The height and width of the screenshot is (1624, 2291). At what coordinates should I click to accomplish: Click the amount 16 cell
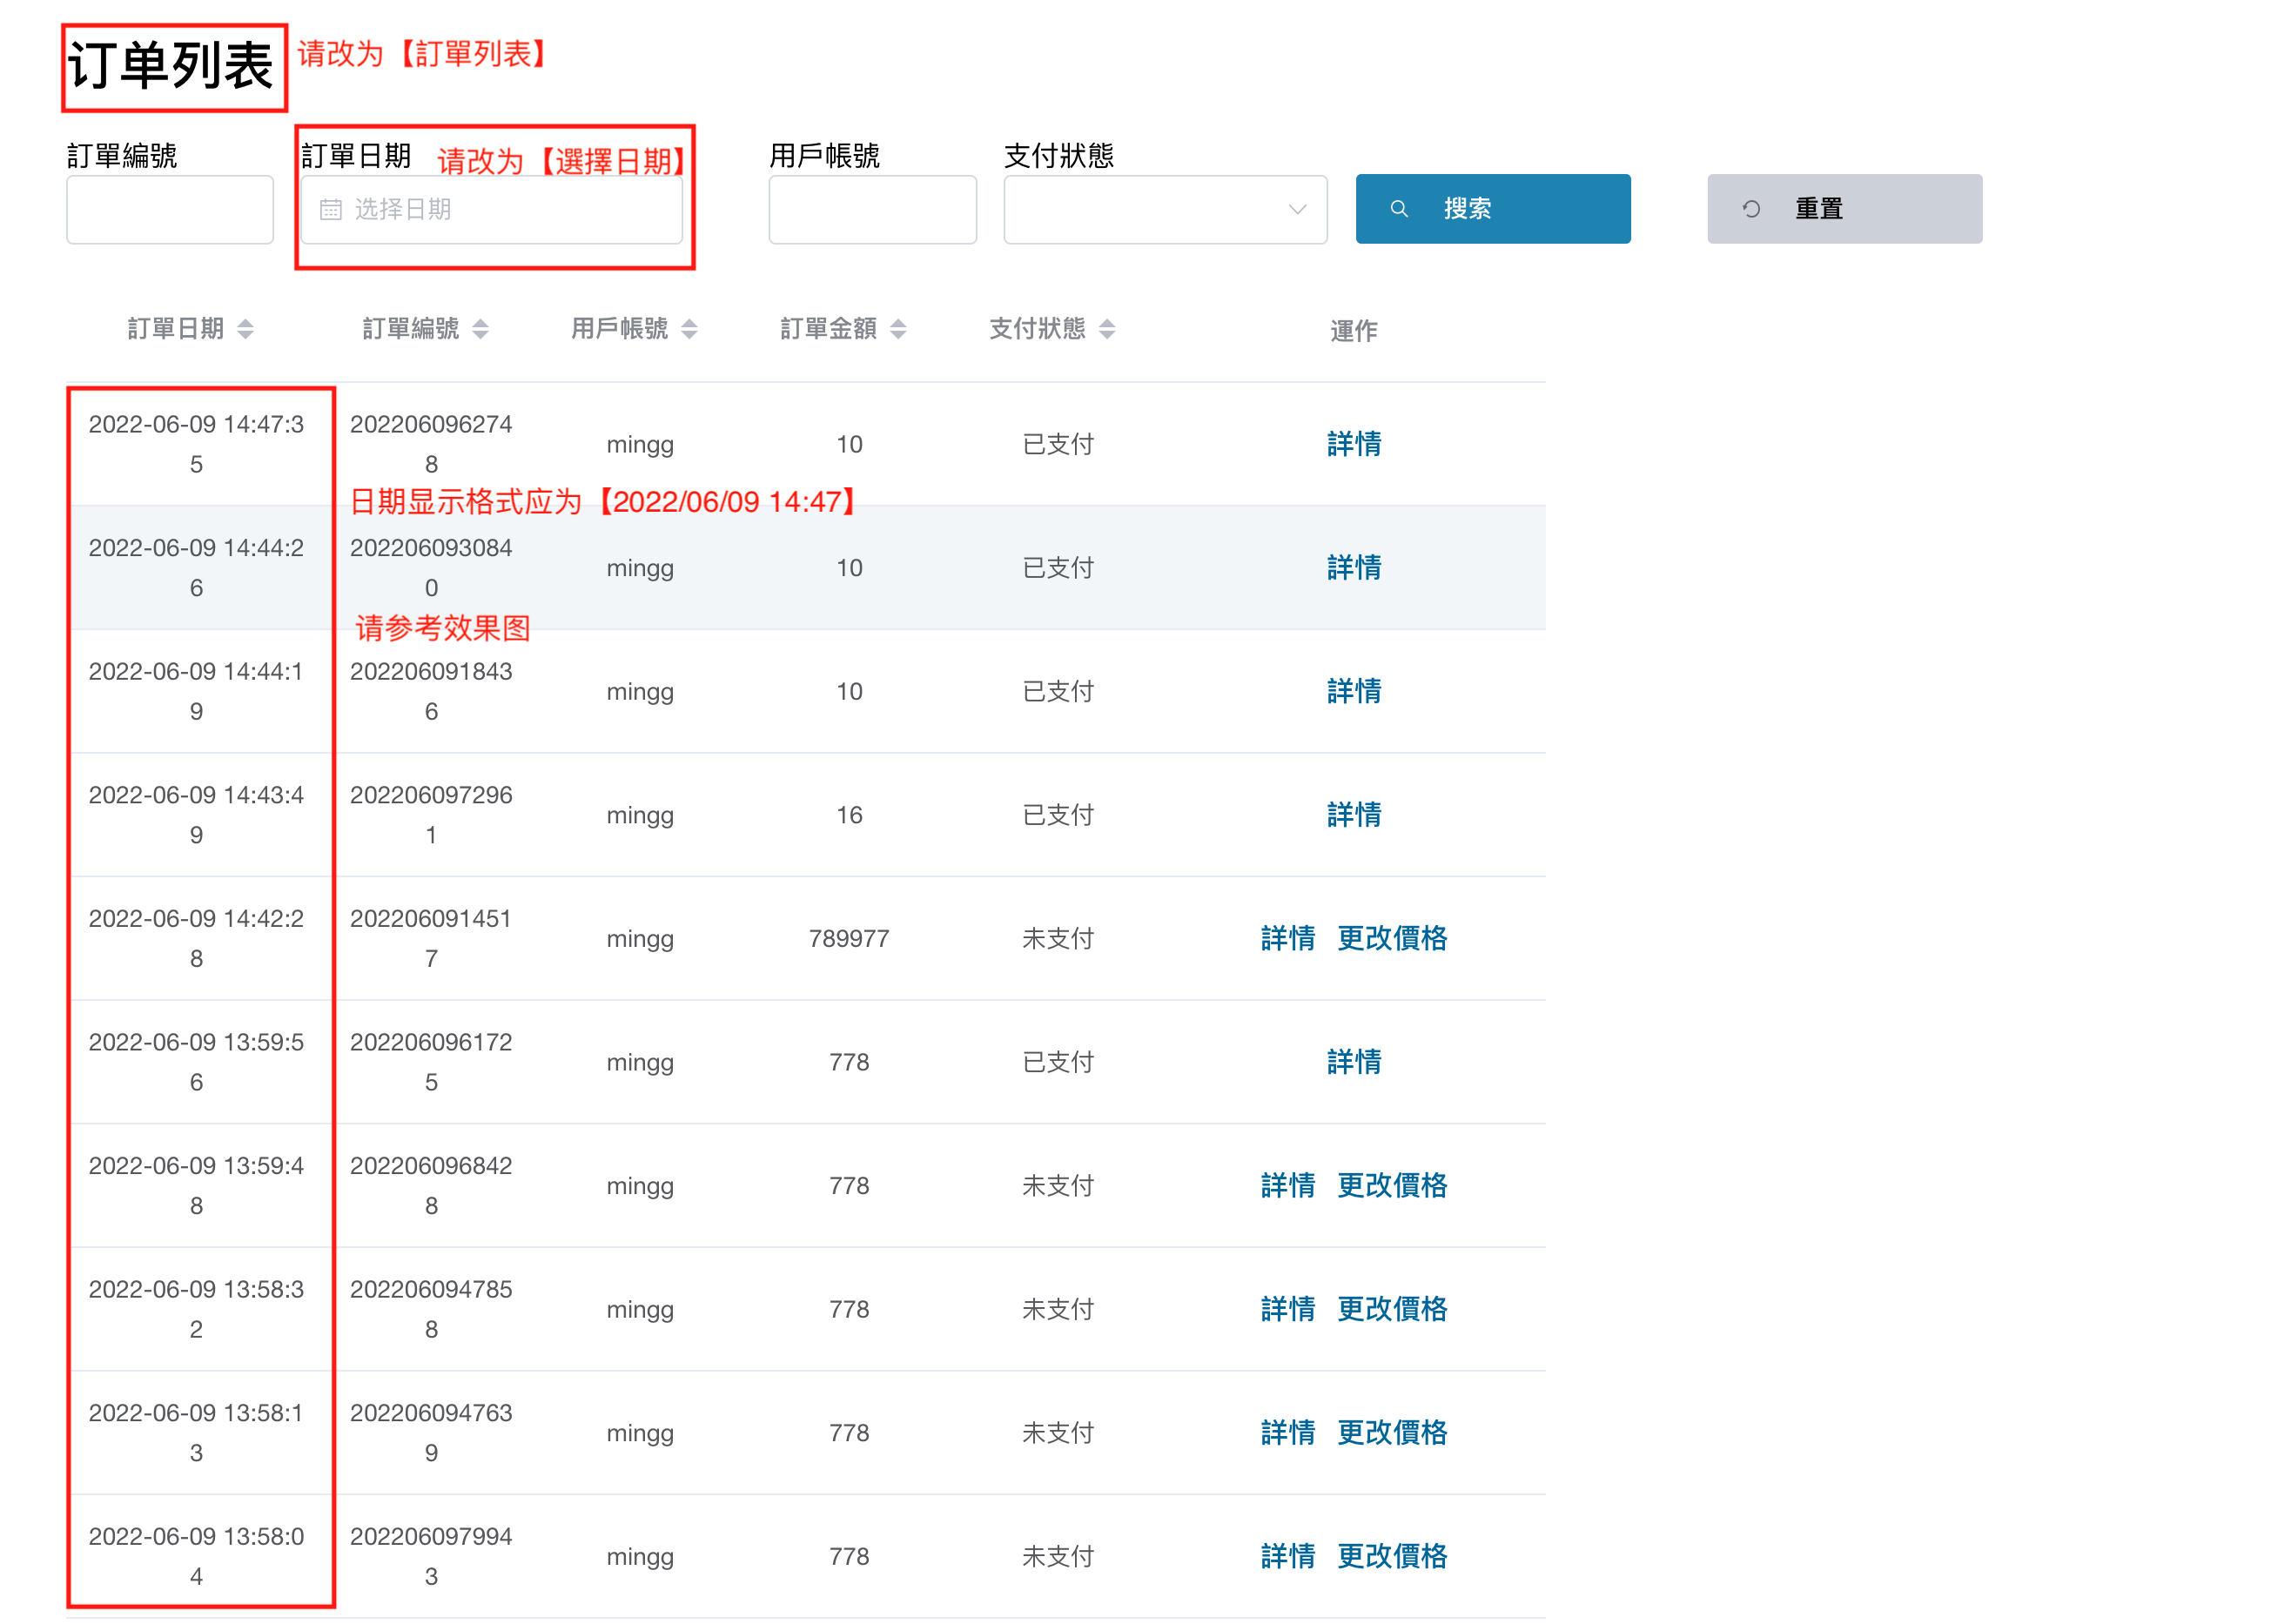[x=849, y=814]
